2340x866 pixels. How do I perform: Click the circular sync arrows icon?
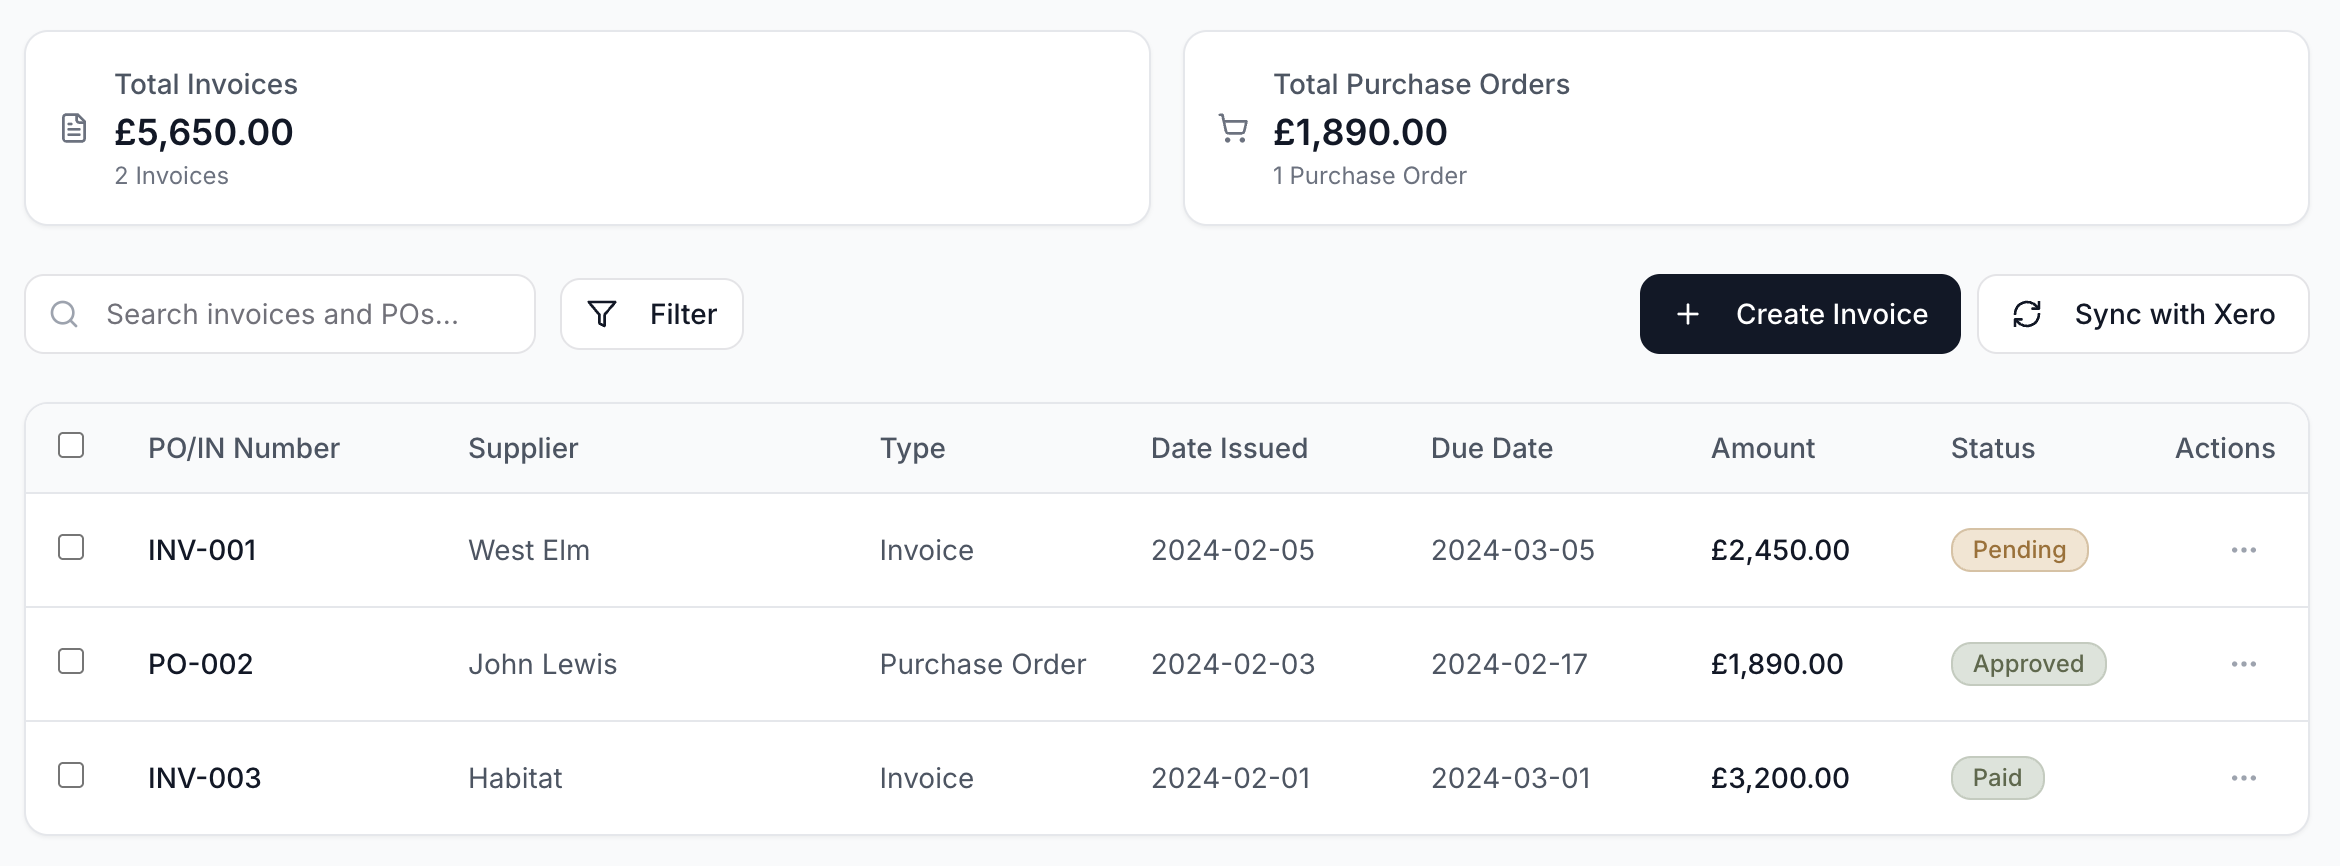(2028, 313)
